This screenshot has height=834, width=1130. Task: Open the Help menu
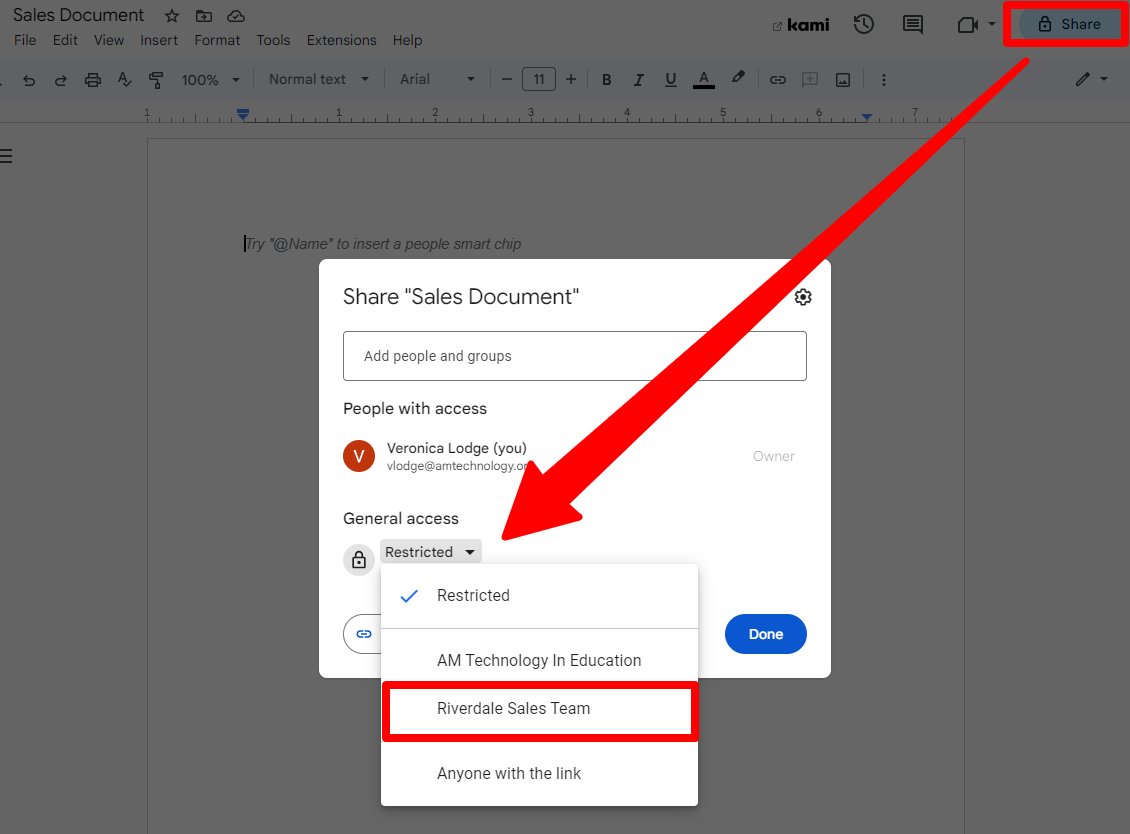click(x=407, y=40)
